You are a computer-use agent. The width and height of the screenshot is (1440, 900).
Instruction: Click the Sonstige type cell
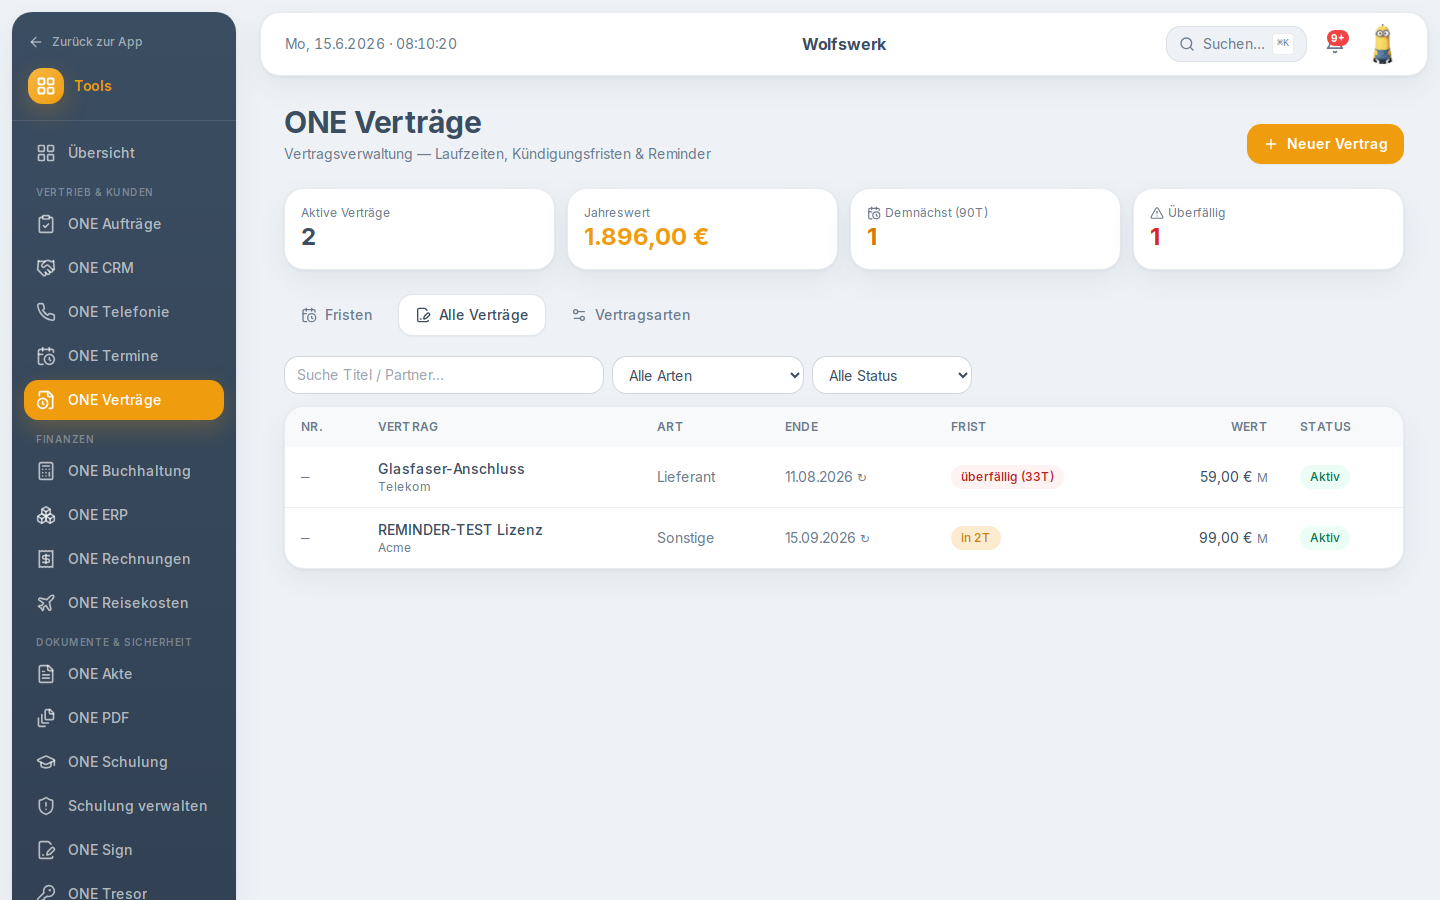click(685, 538)
